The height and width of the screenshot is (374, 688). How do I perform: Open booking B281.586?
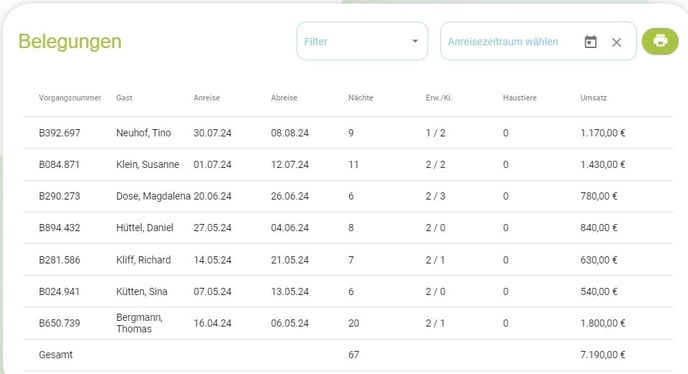[x=348, y=260]
